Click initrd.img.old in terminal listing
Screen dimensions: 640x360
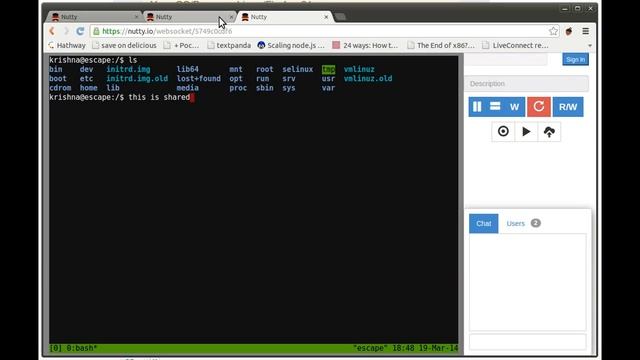tap(137, 78)
